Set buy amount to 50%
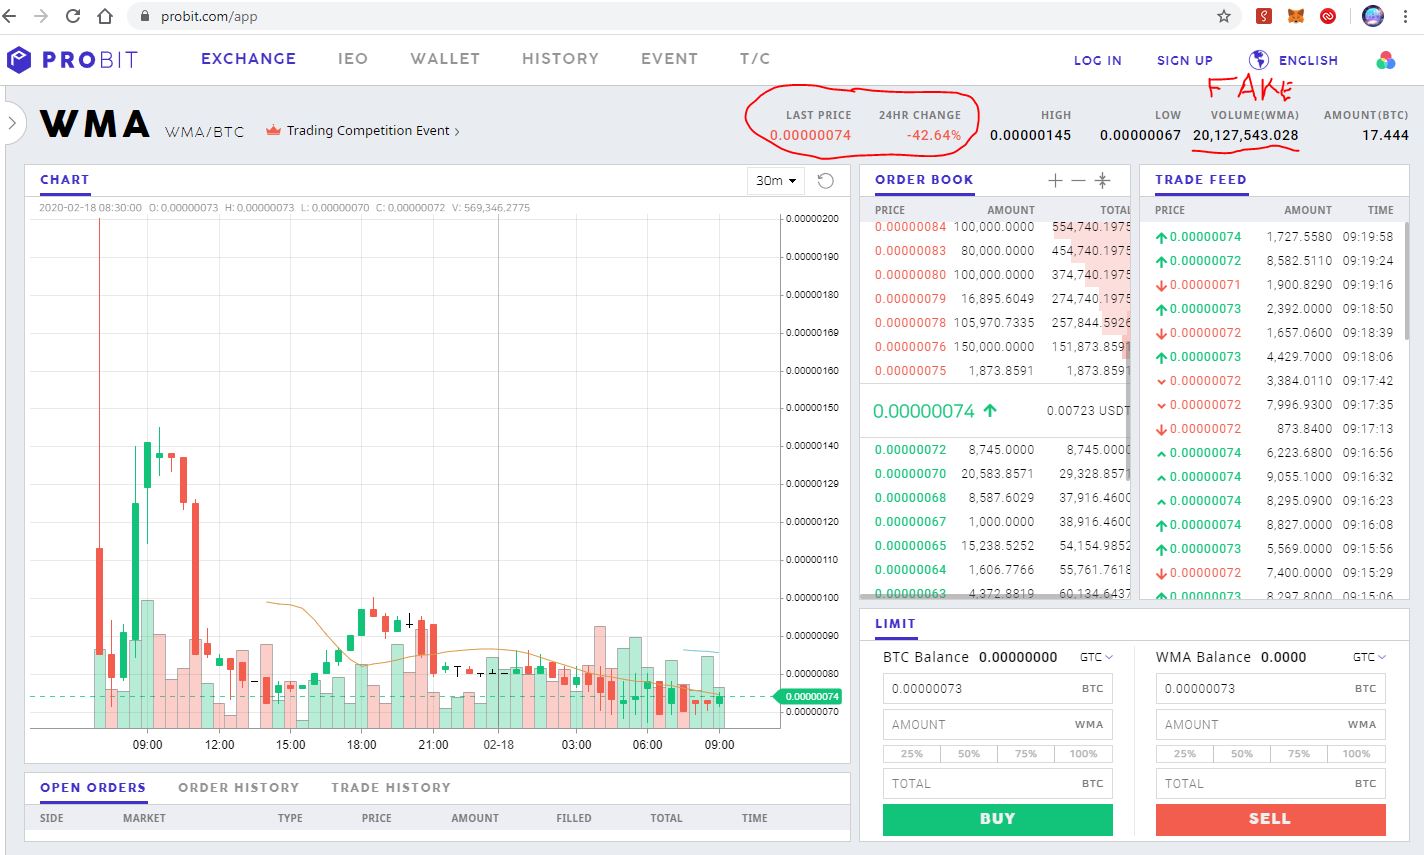This screenshot has width=1424, height=855. tap(969, 754)
